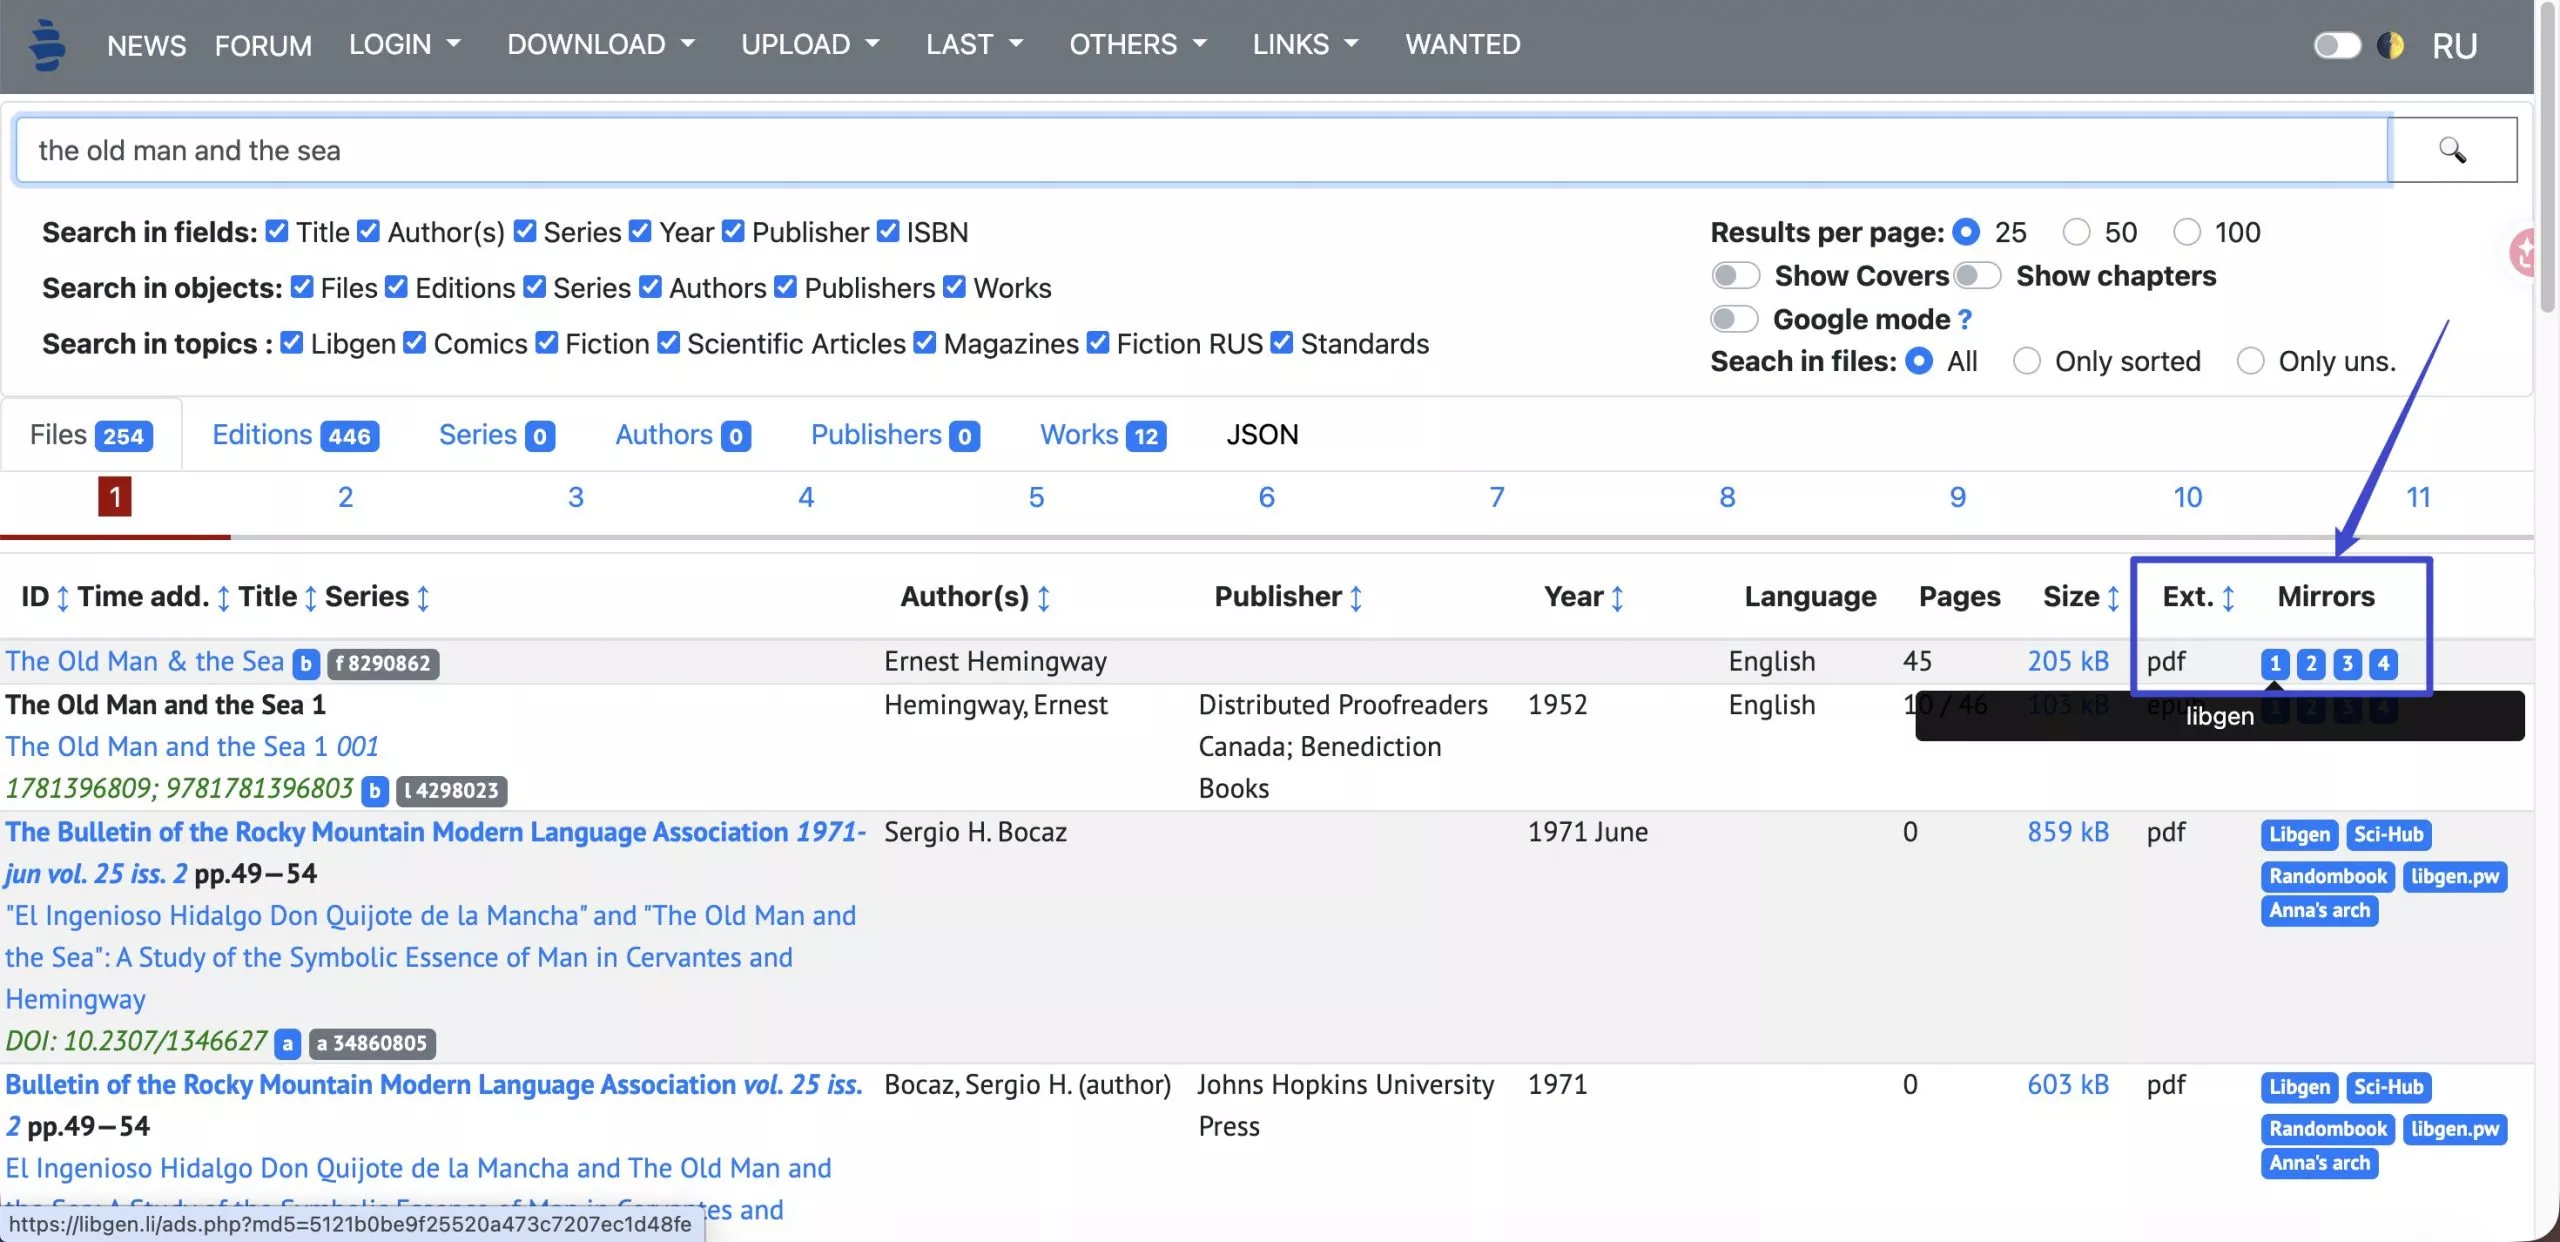The image size is (2560, 1242).
Task: Open the OTHERS dropdown menu
Action: 1124,44
